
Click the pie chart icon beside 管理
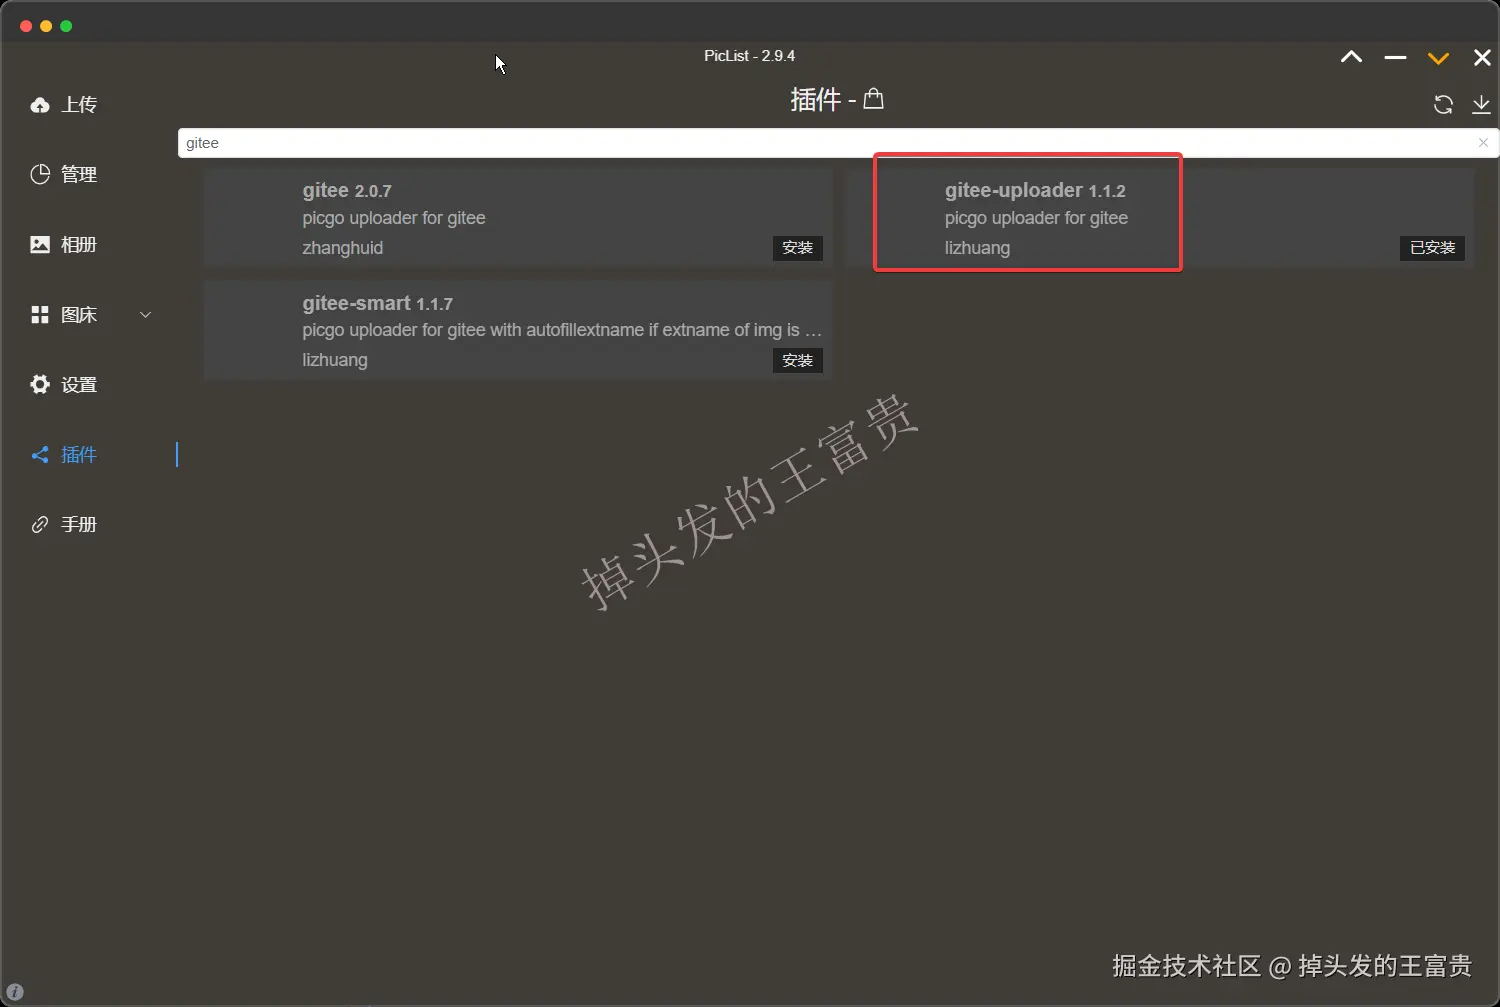click(40, 174)
